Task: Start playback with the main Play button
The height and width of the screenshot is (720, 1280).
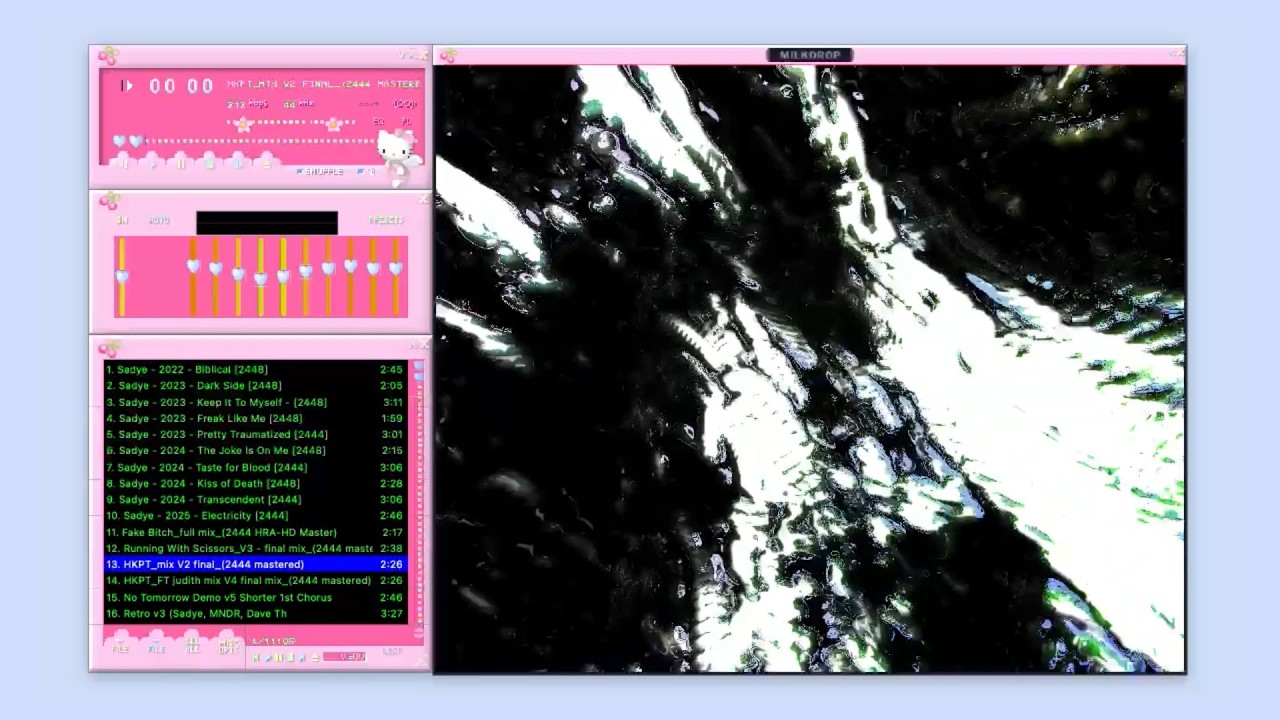Action: tap(150, 161)
